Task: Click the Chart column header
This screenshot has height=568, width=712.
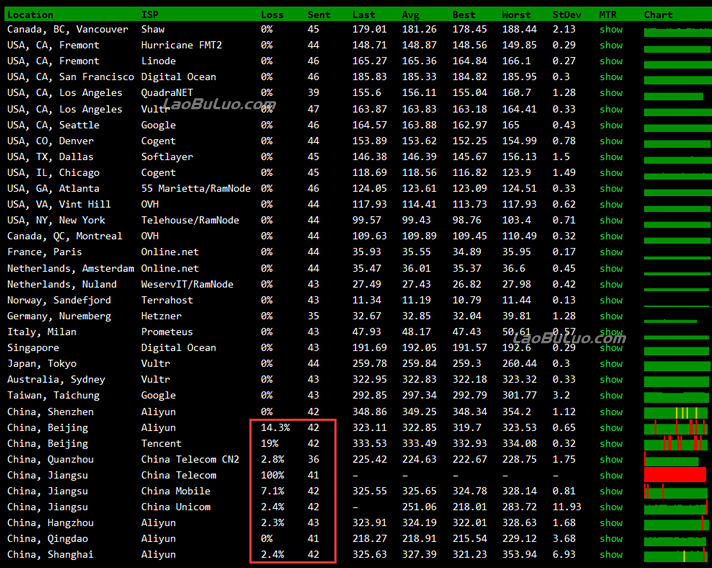Action: coord(658,15)
